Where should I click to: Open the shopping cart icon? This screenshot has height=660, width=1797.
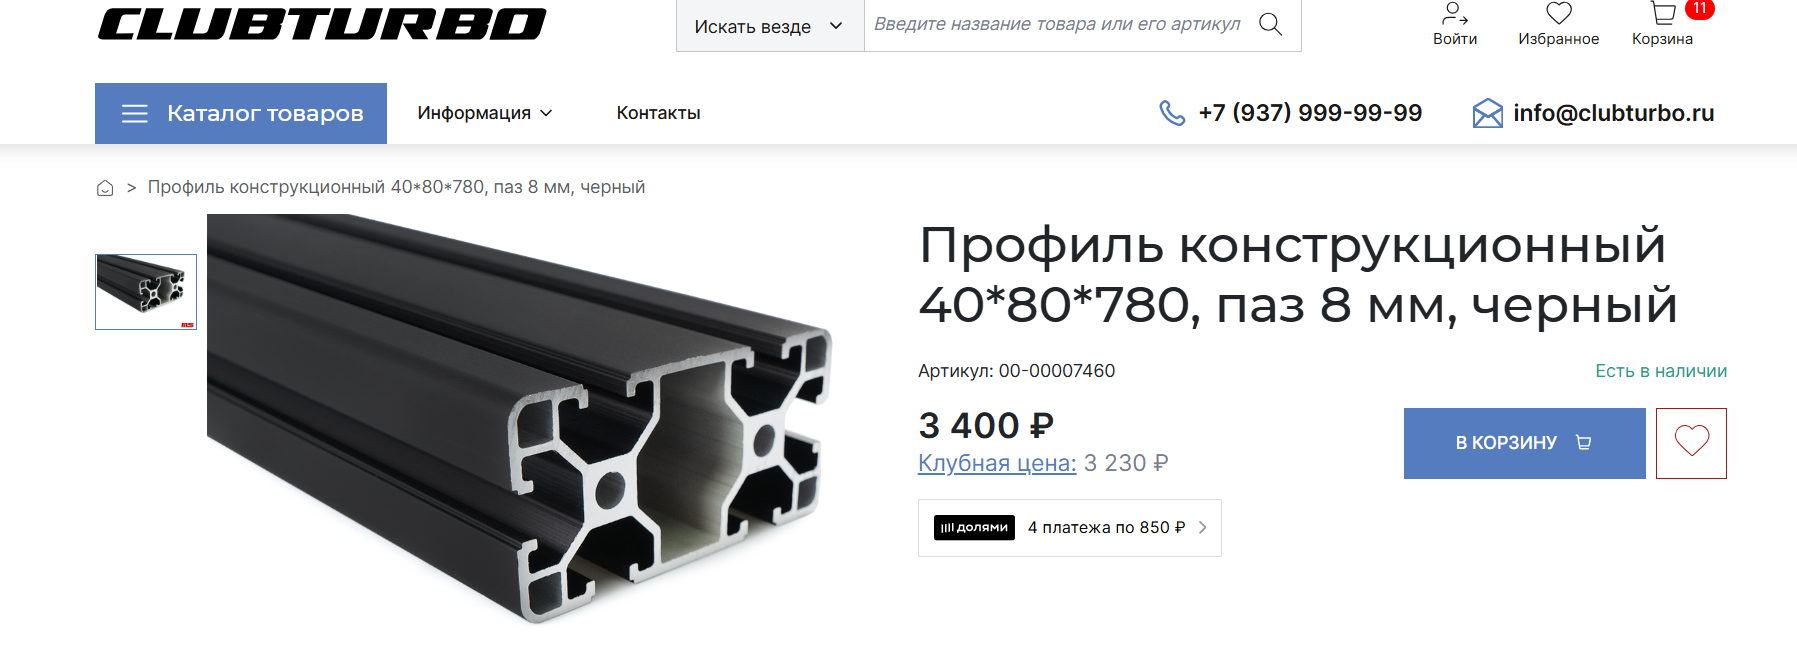click(x=1663, y=14)
